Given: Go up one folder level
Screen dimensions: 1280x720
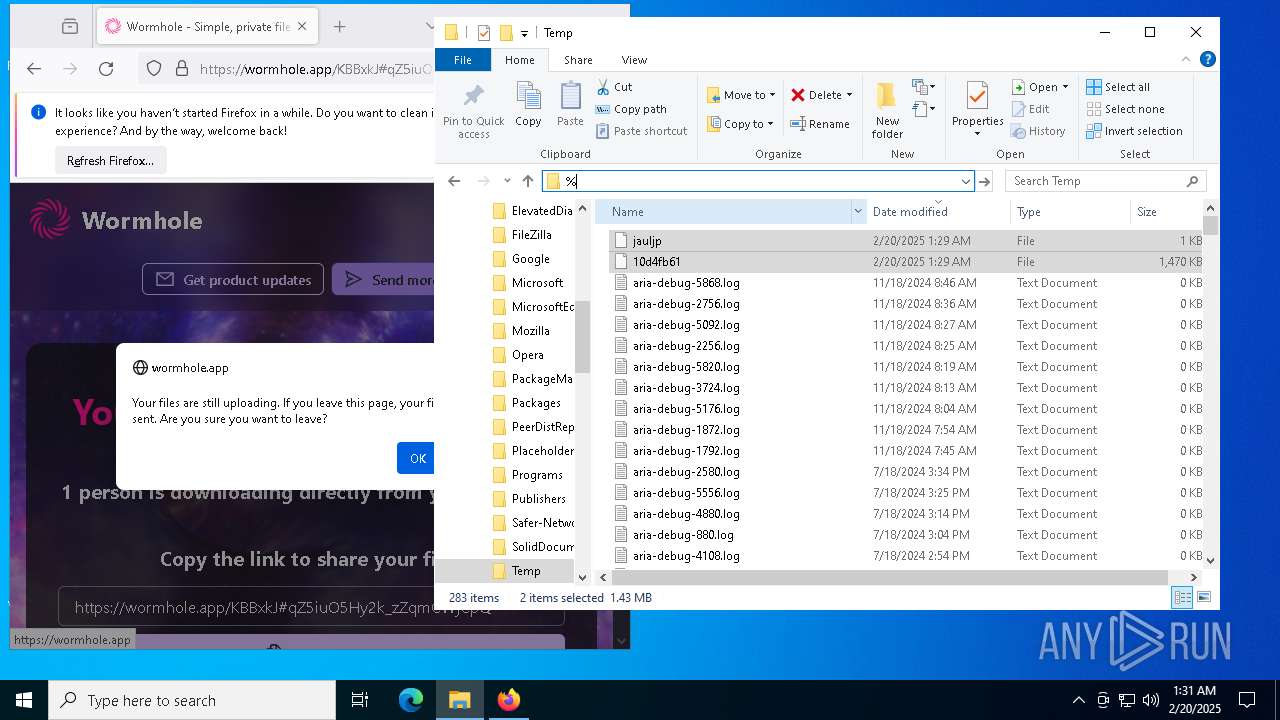Looking at the screenshot, I should tap(528, 181).
